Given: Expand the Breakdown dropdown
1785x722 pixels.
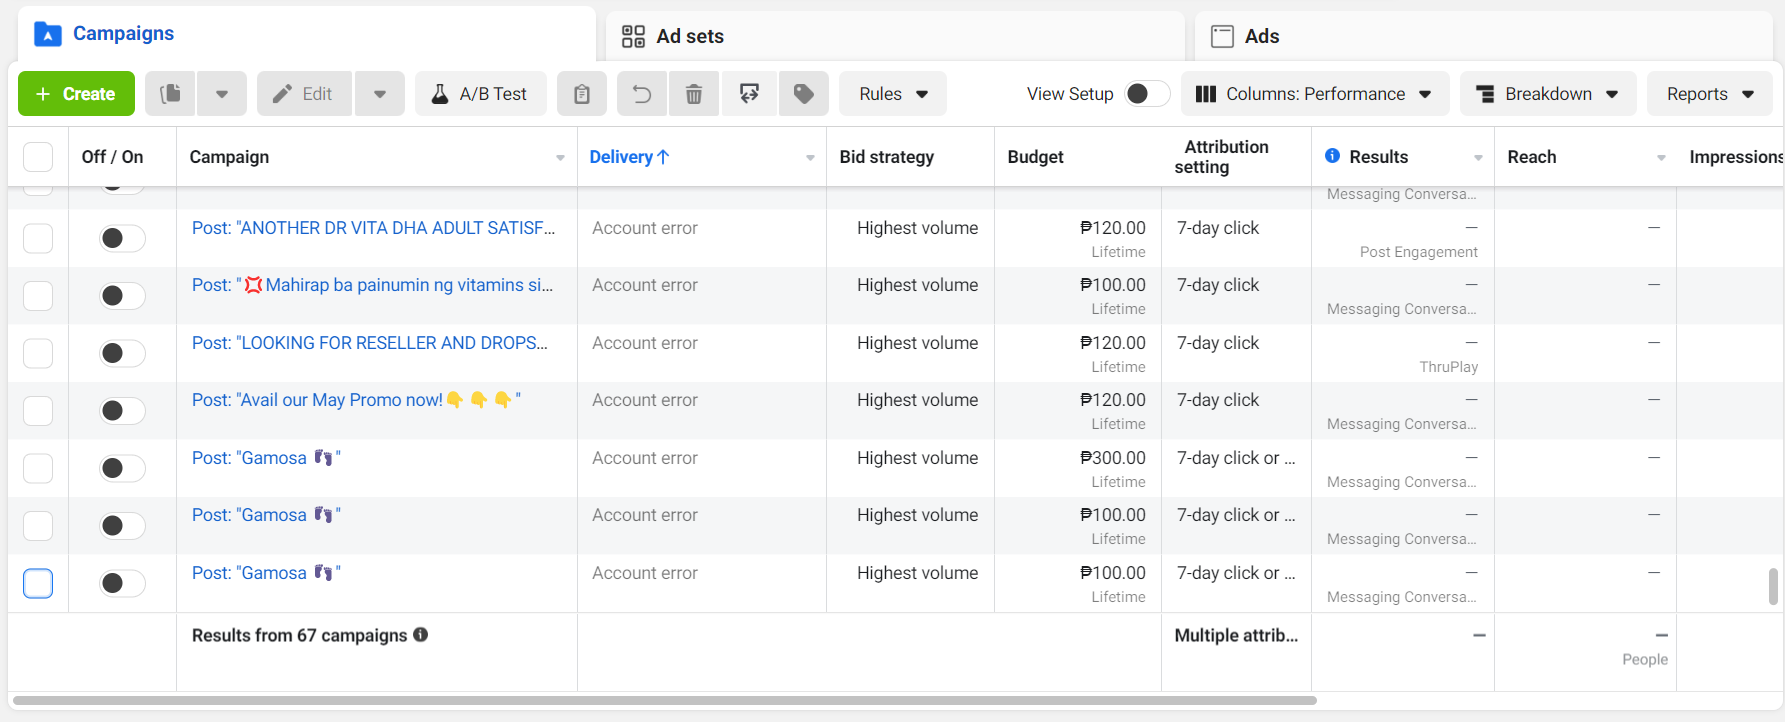Looking at the screenshot, I should click(1548, 94).
